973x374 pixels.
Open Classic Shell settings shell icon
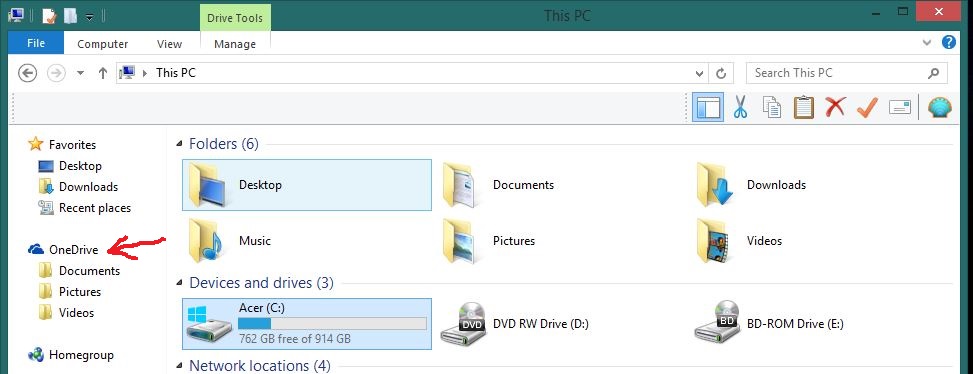940,108
